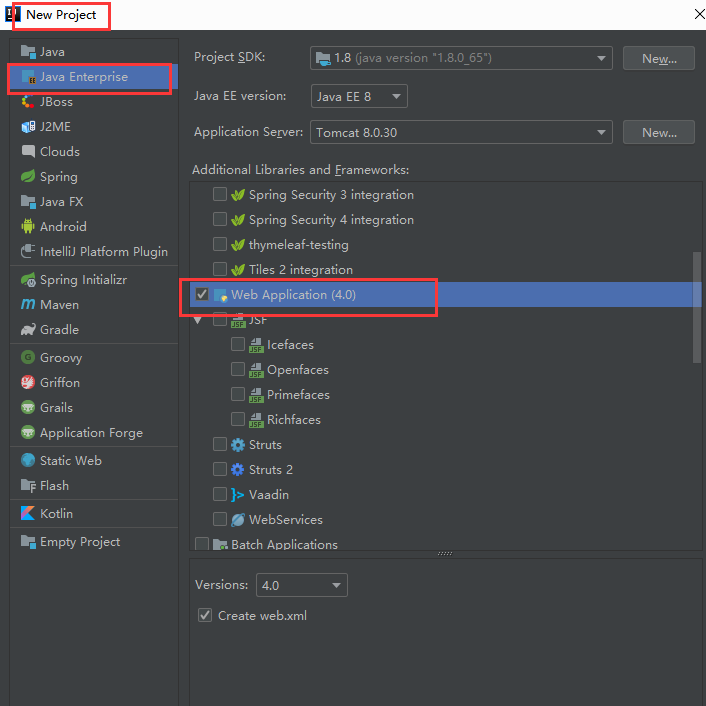Click the Static Web globe icon
Image resolution: width=706 pixels, height=706 pixels.
point(28,461)
